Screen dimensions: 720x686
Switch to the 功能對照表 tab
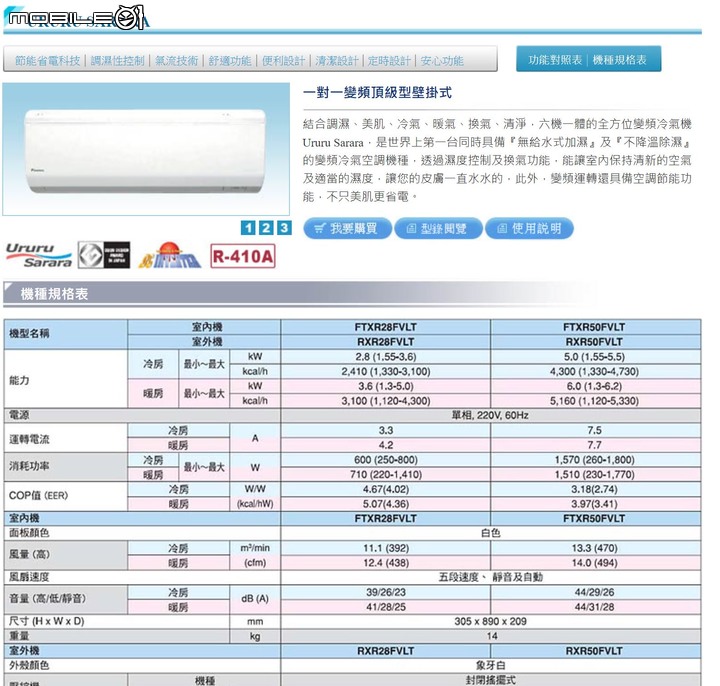click(x=555, y=60)
